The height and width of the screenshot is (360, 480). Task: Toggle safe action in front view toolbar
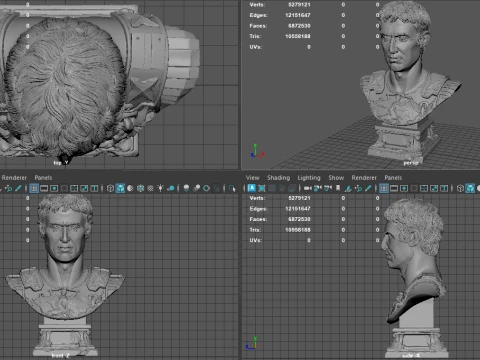pyautogui.click(x=84, y=189)
